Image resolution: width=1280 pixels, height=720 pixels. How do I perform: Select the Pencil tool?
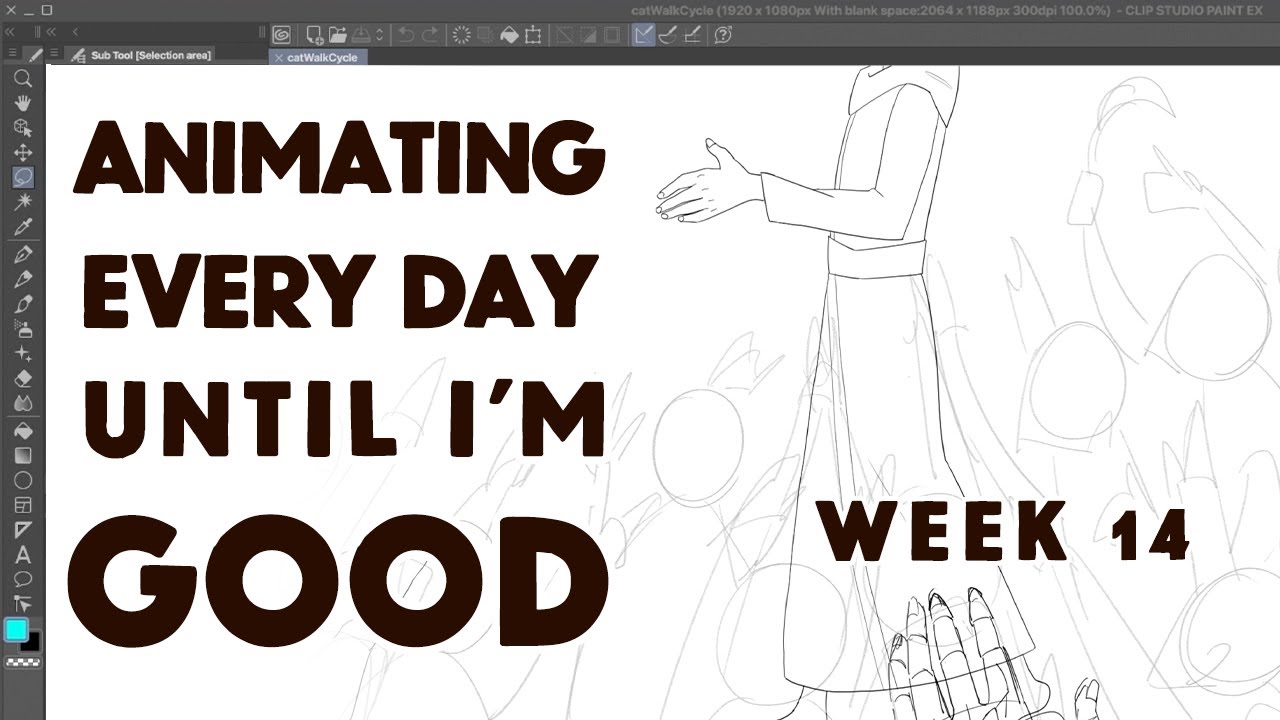click(x=23, y=279)
